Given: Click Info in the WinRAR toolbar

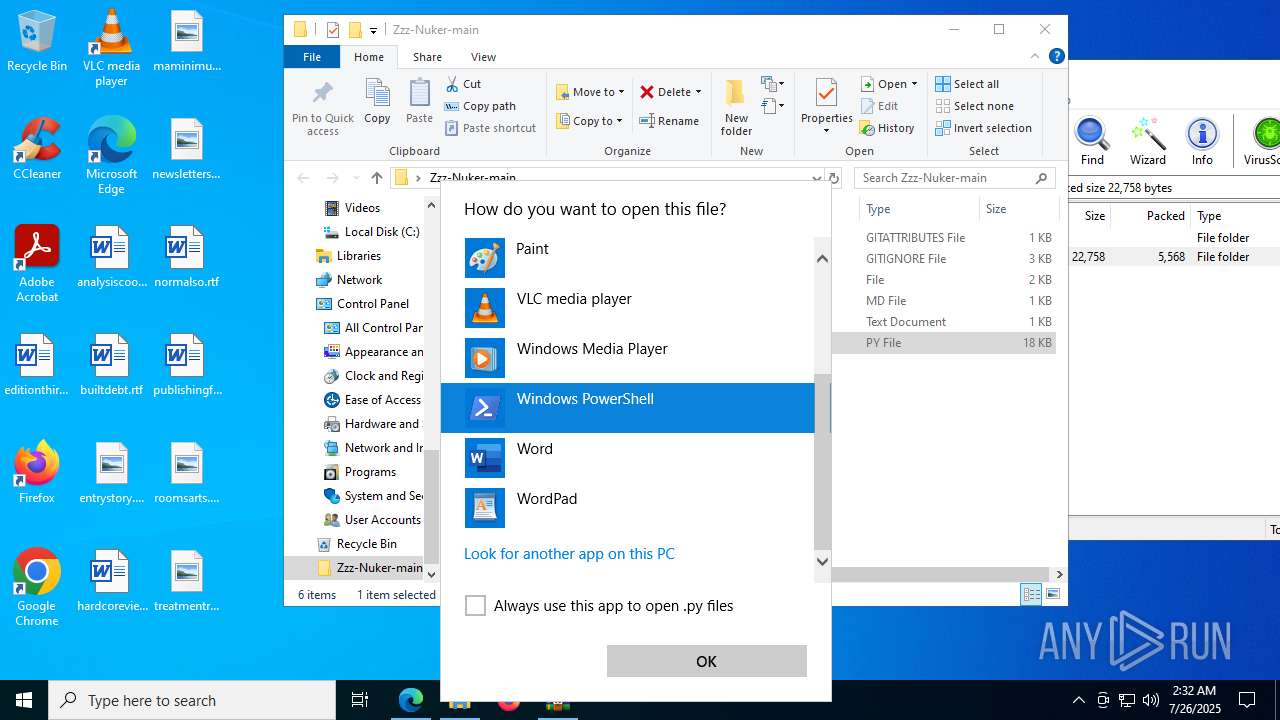Looking at the screenshot, I should click(x=1202, y=142).
